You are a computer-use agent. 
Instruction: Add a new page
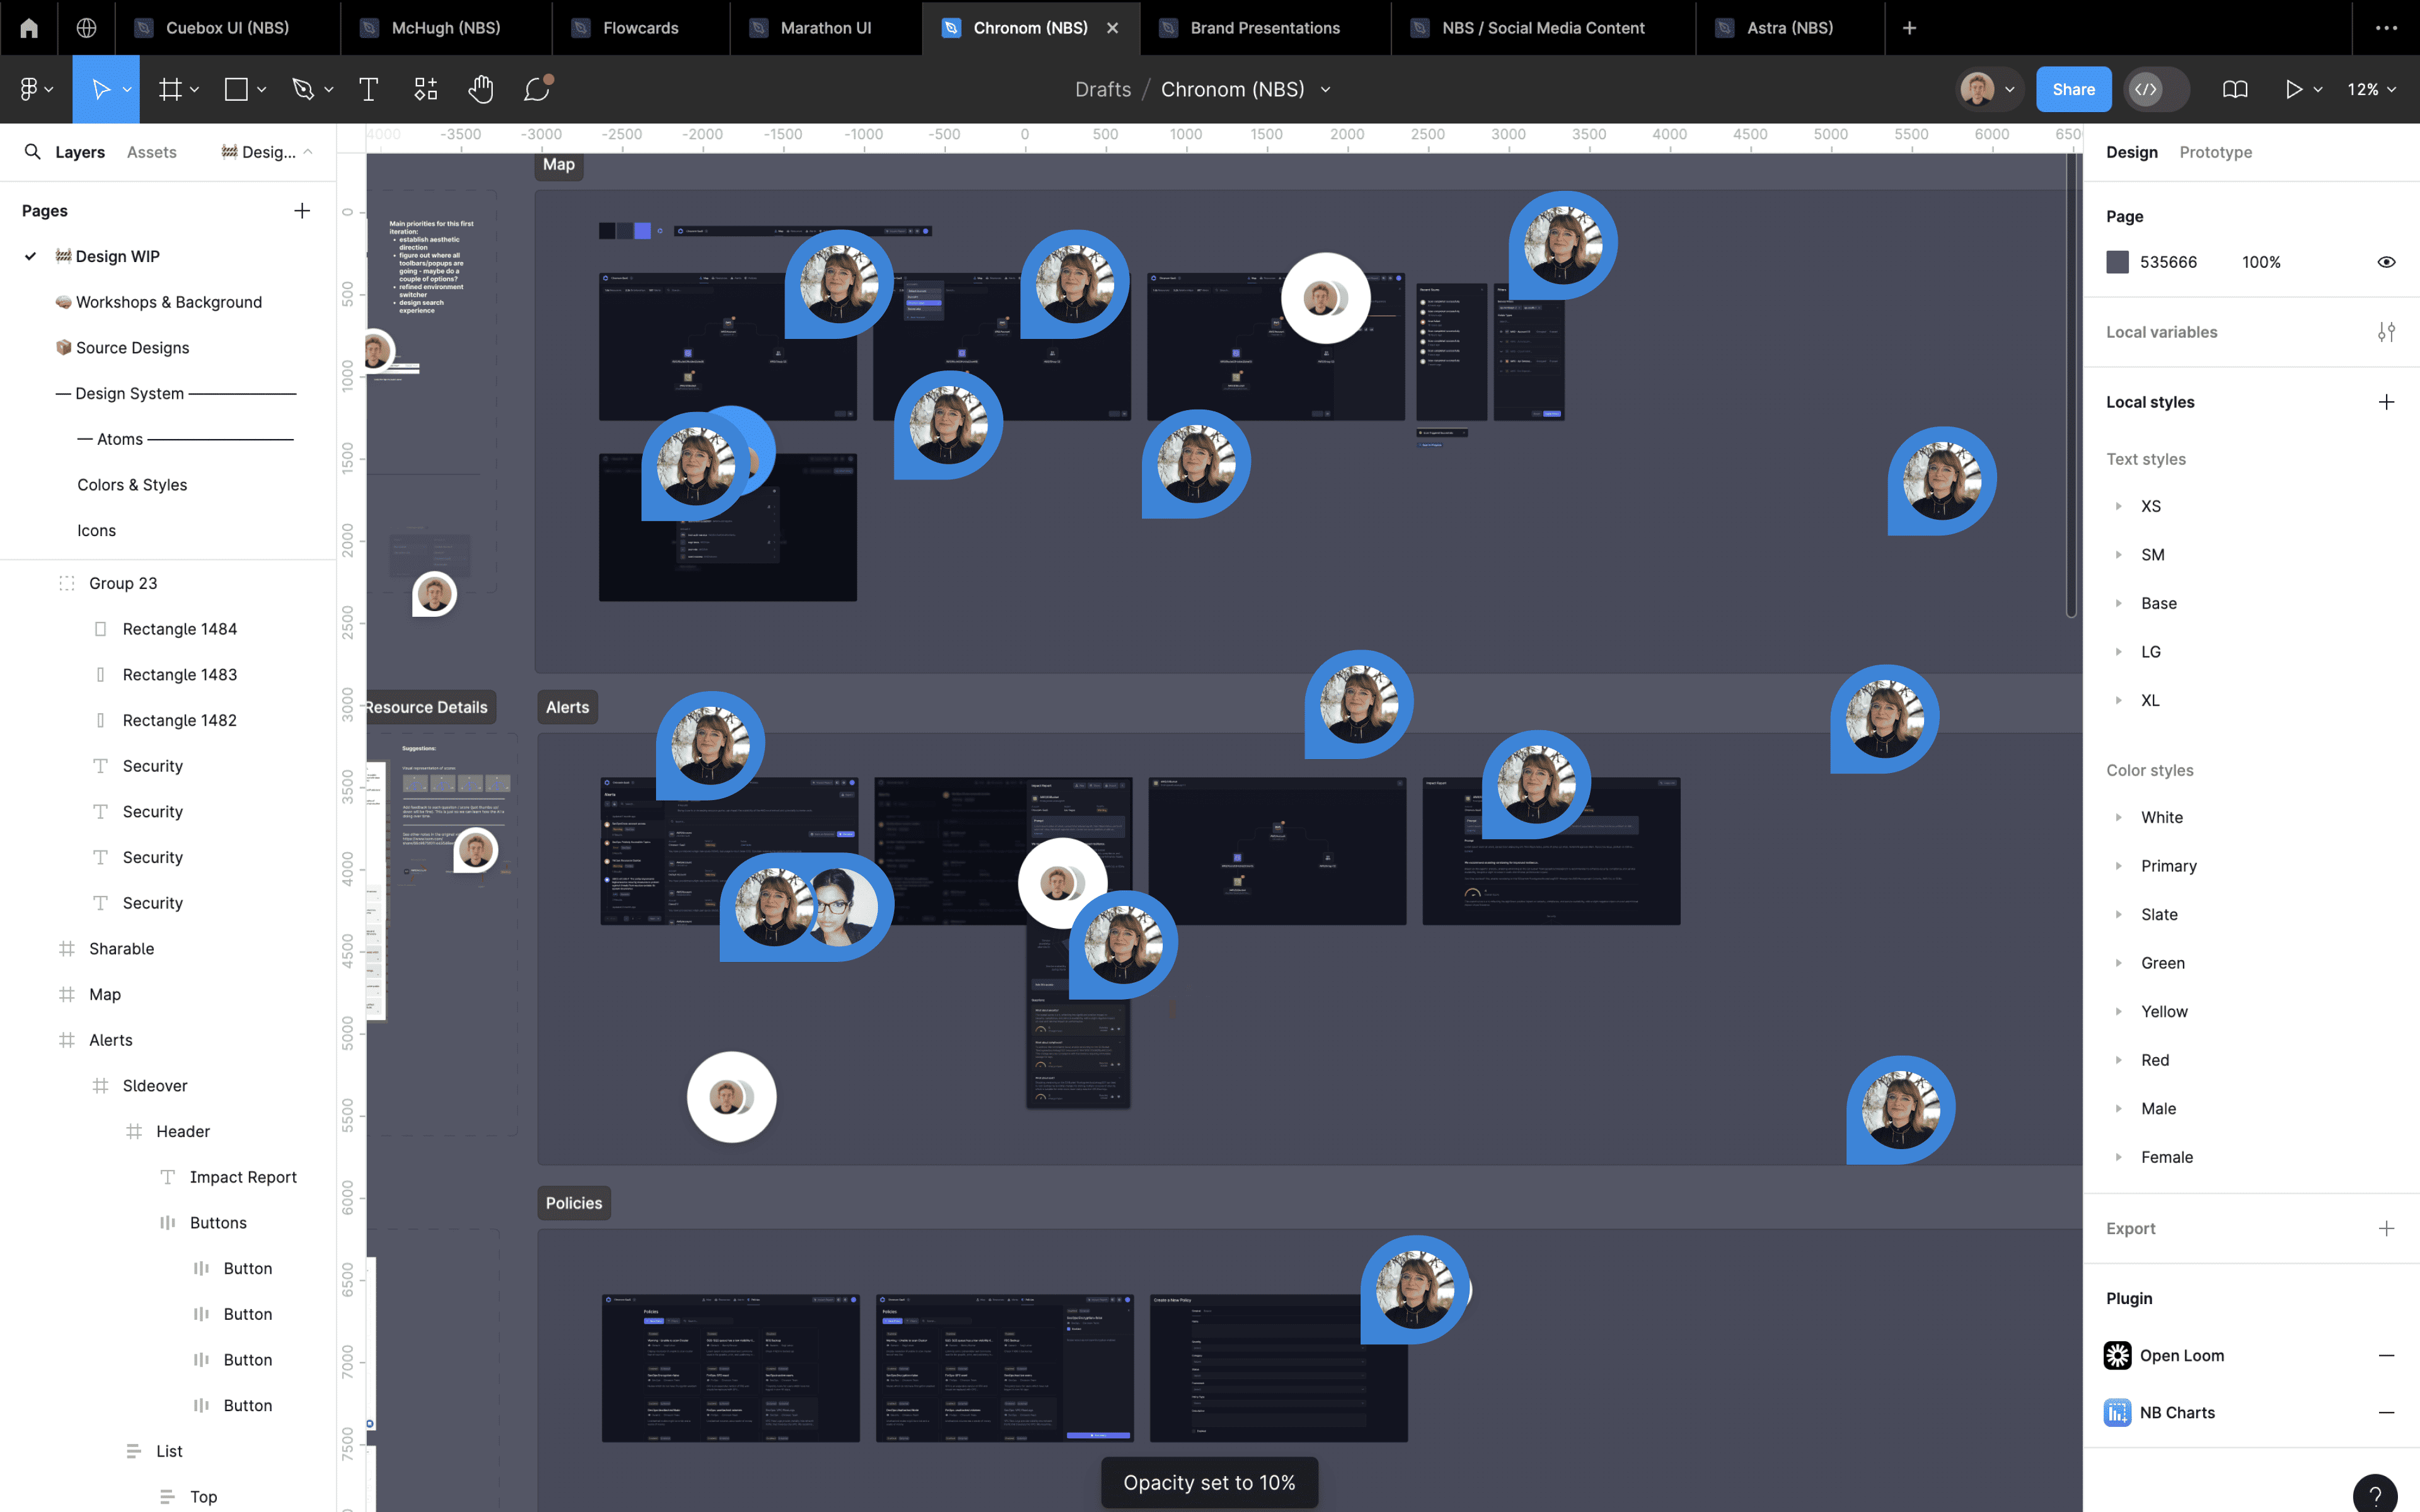(302, 211)
